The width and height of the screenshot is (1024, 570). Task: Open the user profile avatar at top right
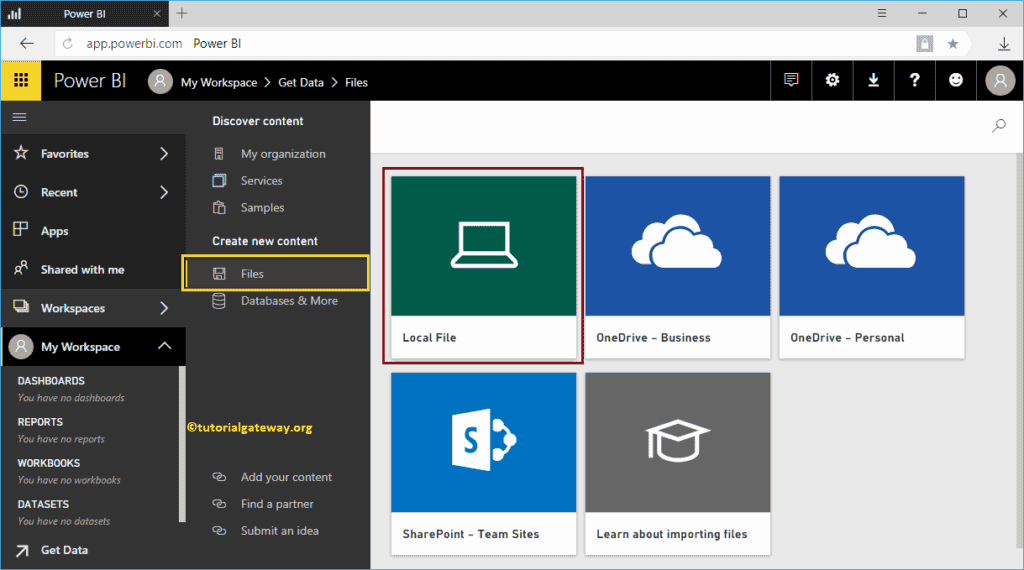tap(1000, 81)
